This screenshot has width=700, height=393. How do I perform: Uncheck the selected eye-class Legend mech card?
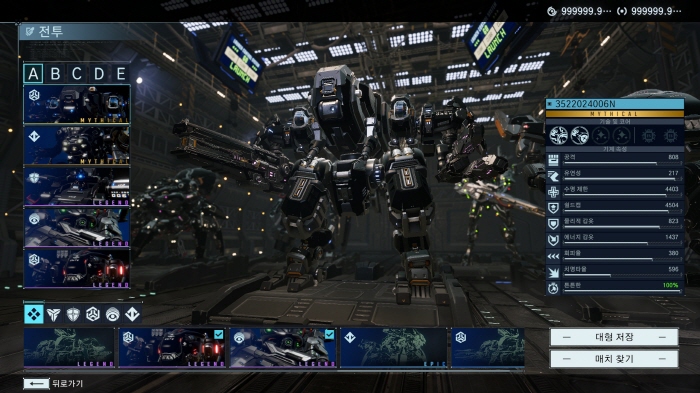click(x=283, y=348)
